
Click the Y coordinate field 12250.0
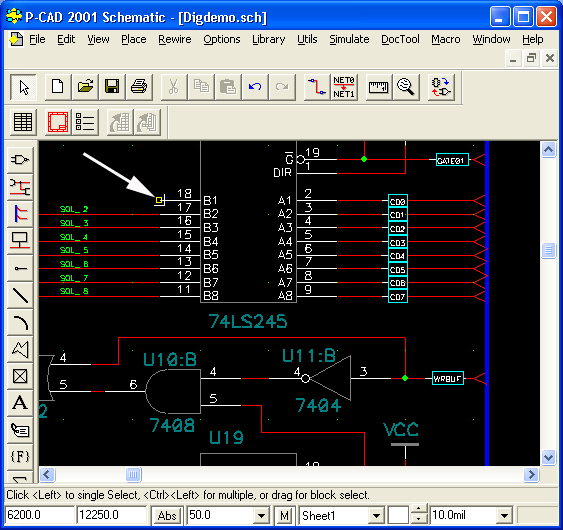point(112,515)
